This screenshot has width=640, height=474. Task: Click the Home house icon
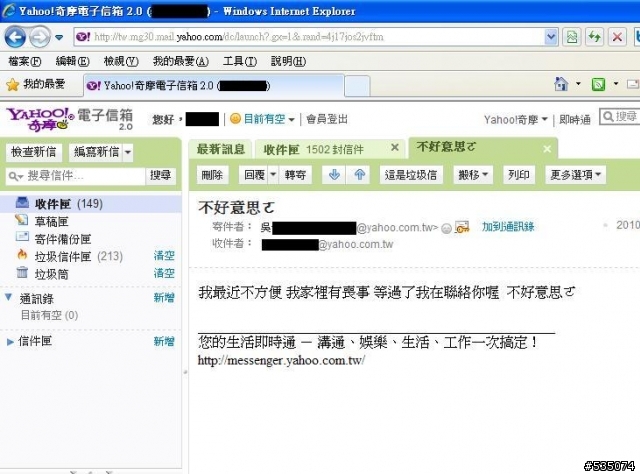click(x=561, y=84)
